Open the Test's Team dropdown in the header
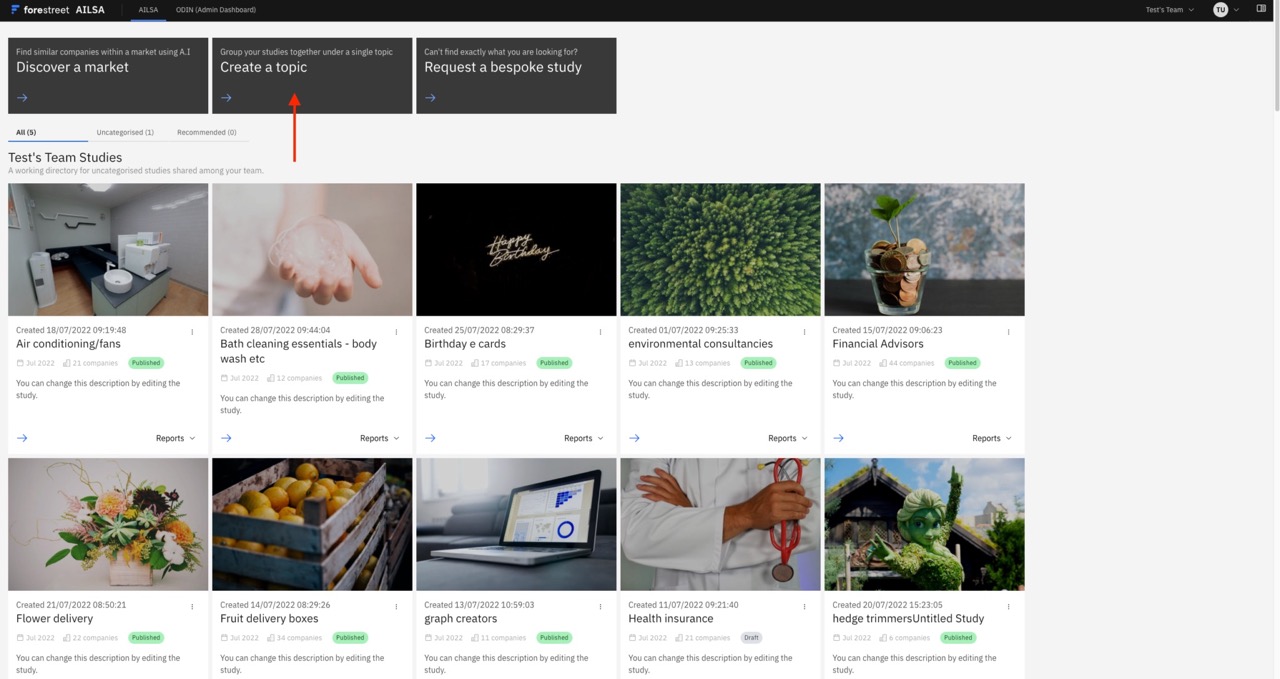 coord(1170,10)
